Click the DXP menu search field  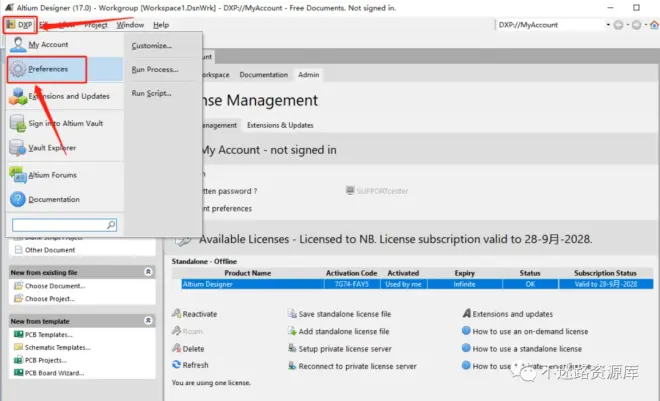[x=64, y=225]
